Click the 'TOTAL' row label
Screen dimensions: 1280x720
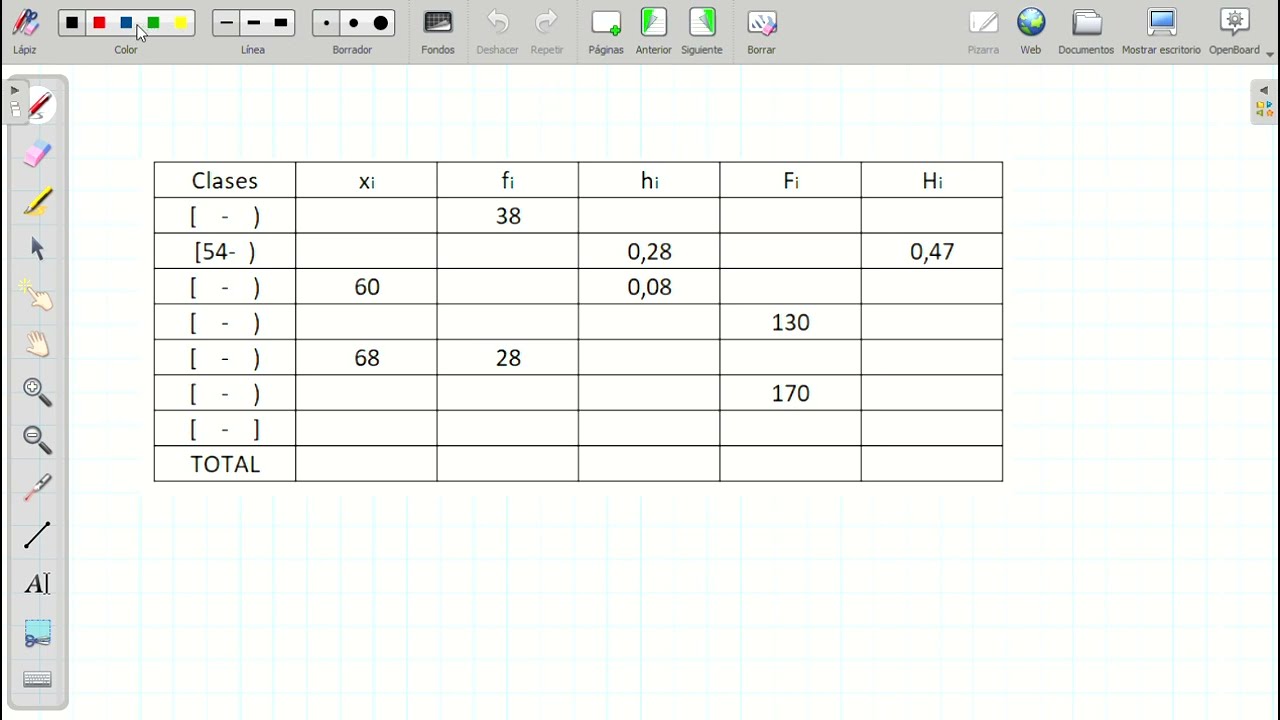point(225,464)
